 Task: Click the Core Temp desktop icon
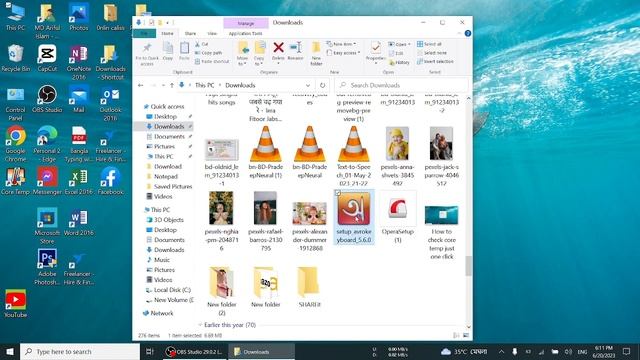pos(16,181)
